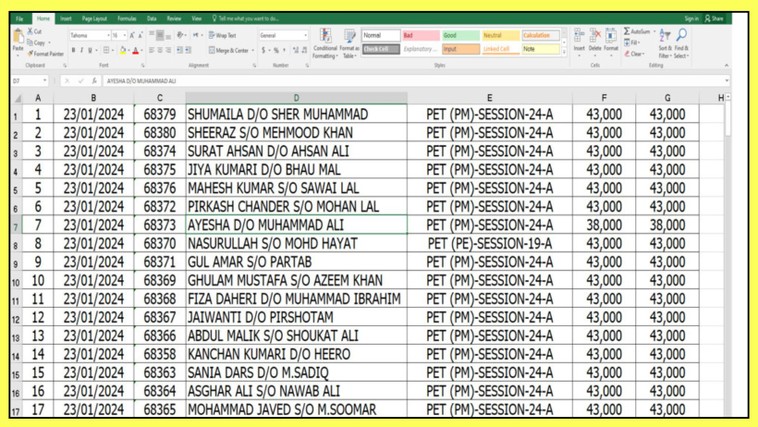
Task: Toggle Bold formatting
Action: (72, 50)
